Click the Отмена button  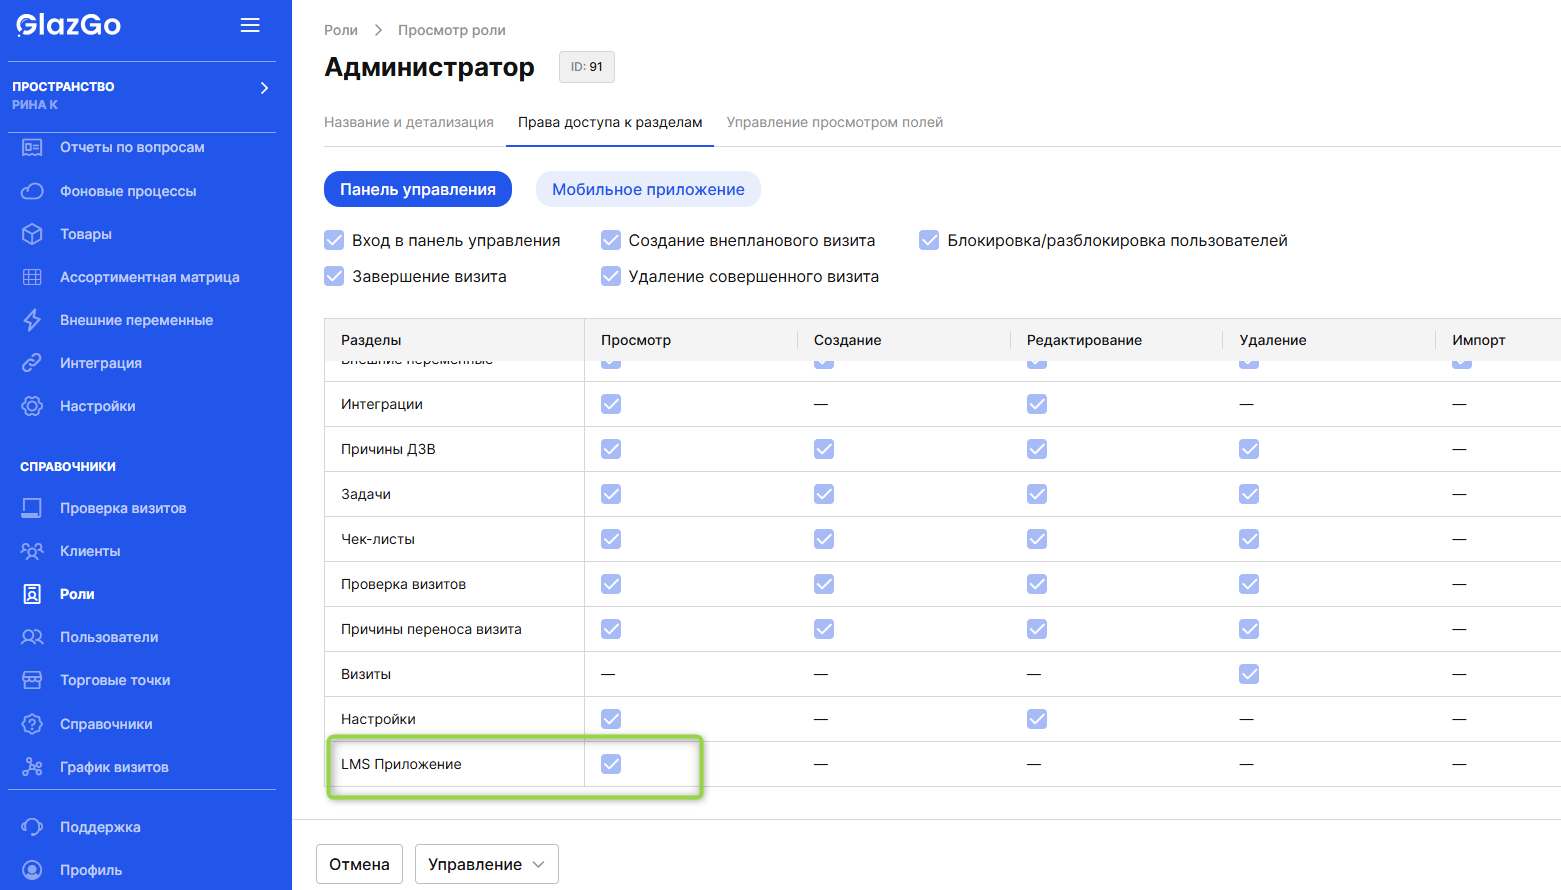pos(360,864)
